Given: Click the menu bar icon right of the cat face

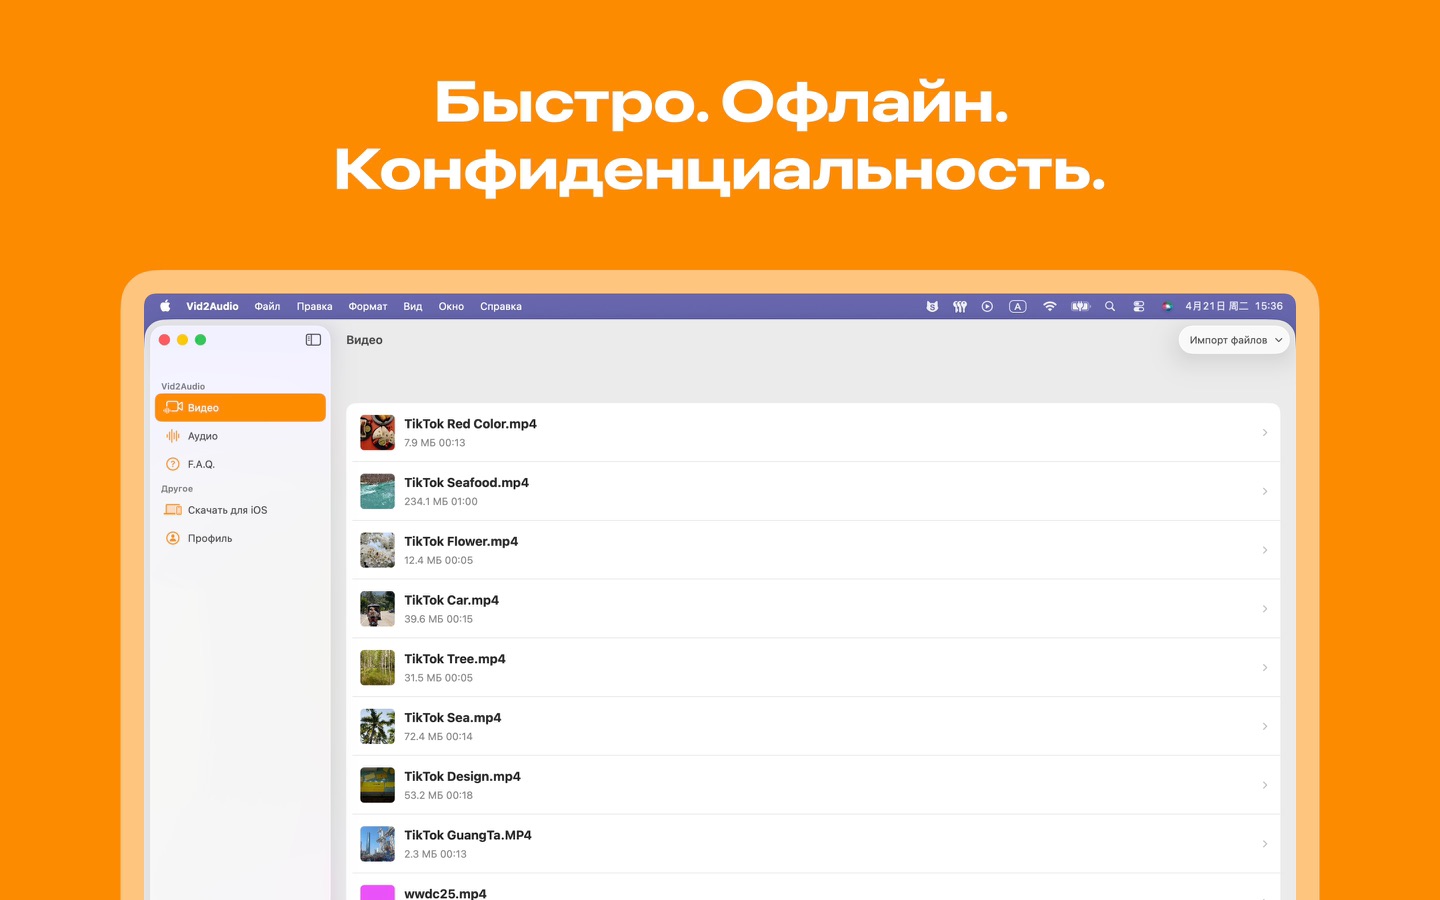Looking at the screenshot, I should [960, 307].
